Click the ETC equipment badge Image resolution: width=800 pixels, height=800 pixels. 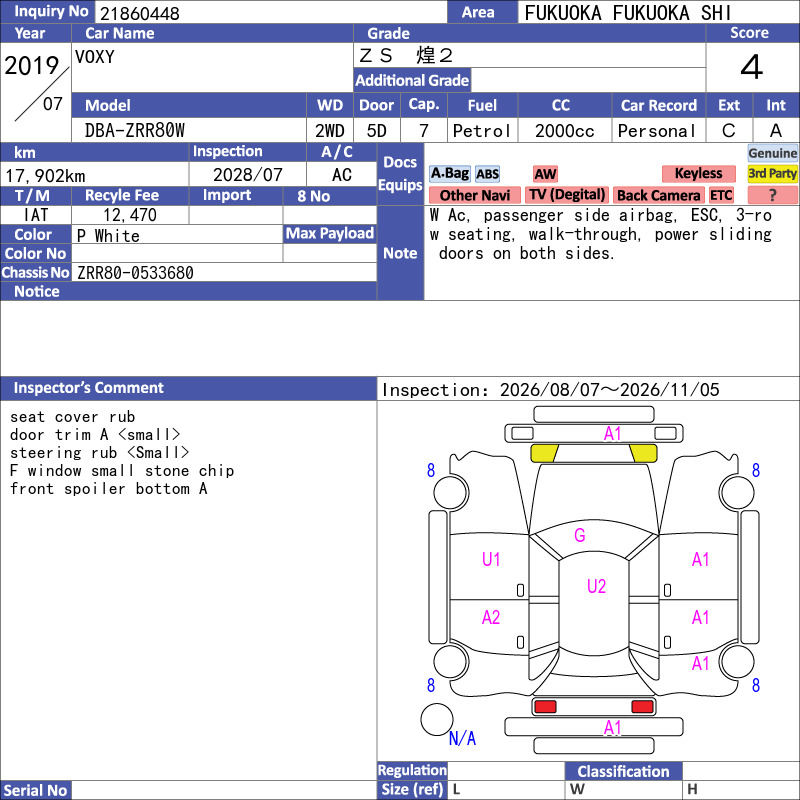click(721, 195)
